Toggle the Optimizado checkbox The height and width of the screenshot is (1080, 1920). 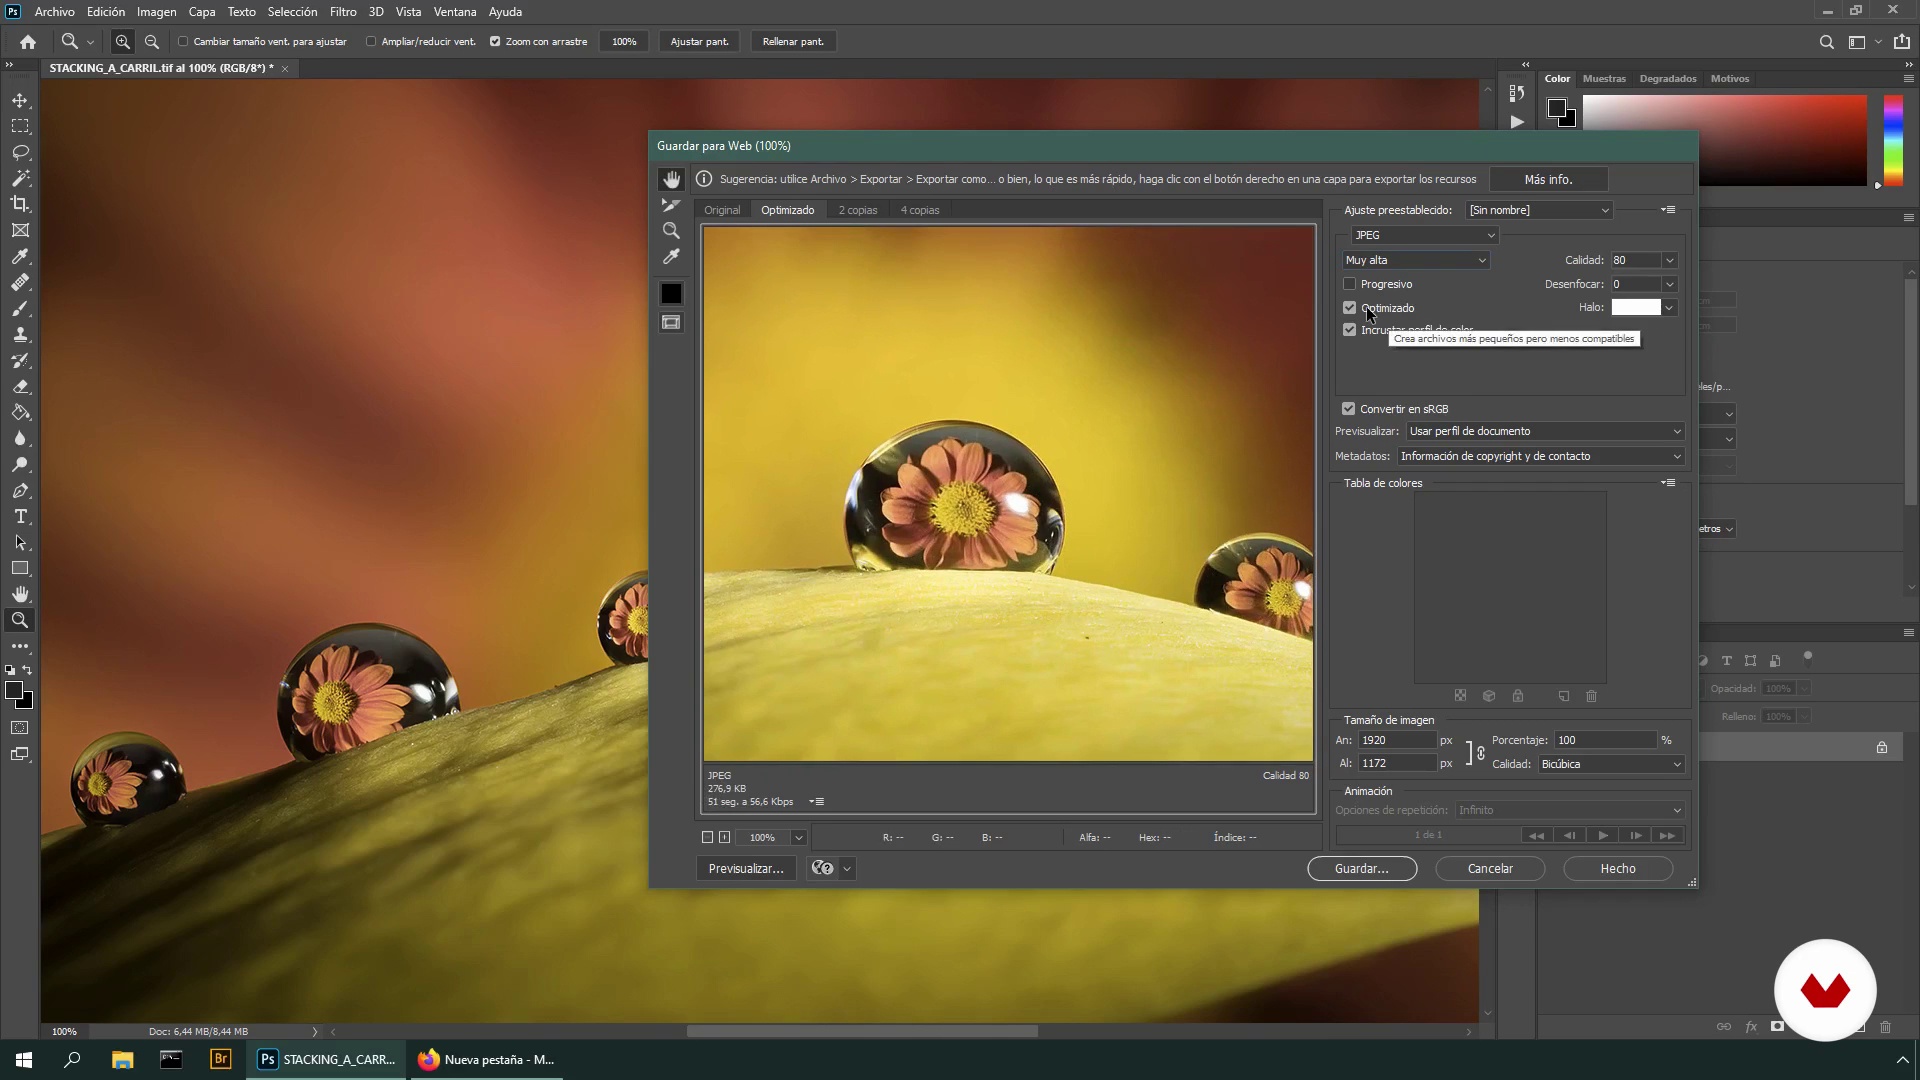coord(1349,308)
